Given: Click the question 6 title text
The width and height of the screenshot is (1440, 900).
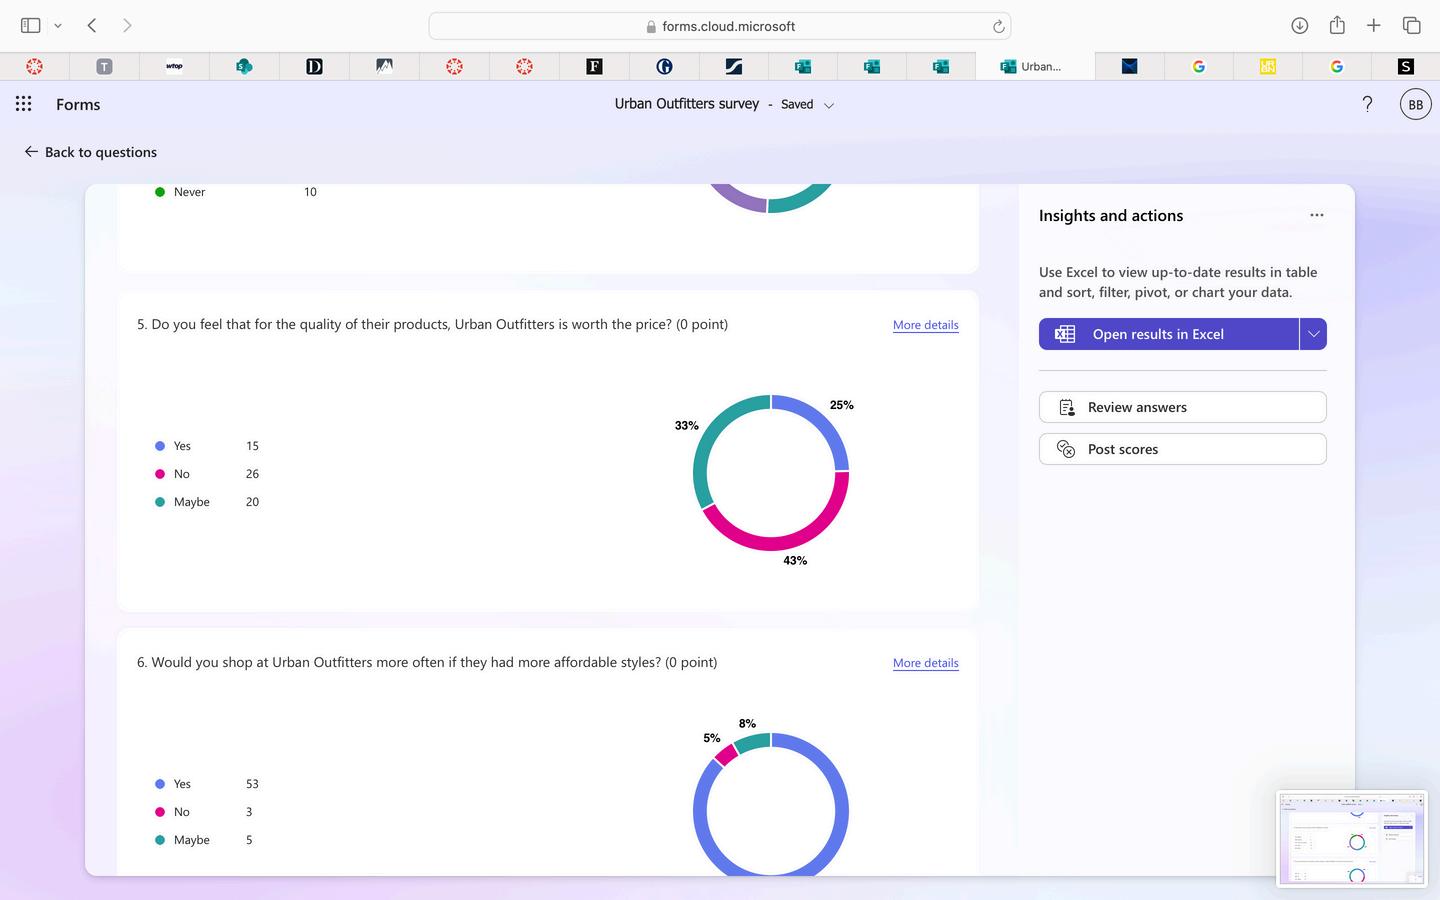Looking at the screenshot, I should coord(427,662).
